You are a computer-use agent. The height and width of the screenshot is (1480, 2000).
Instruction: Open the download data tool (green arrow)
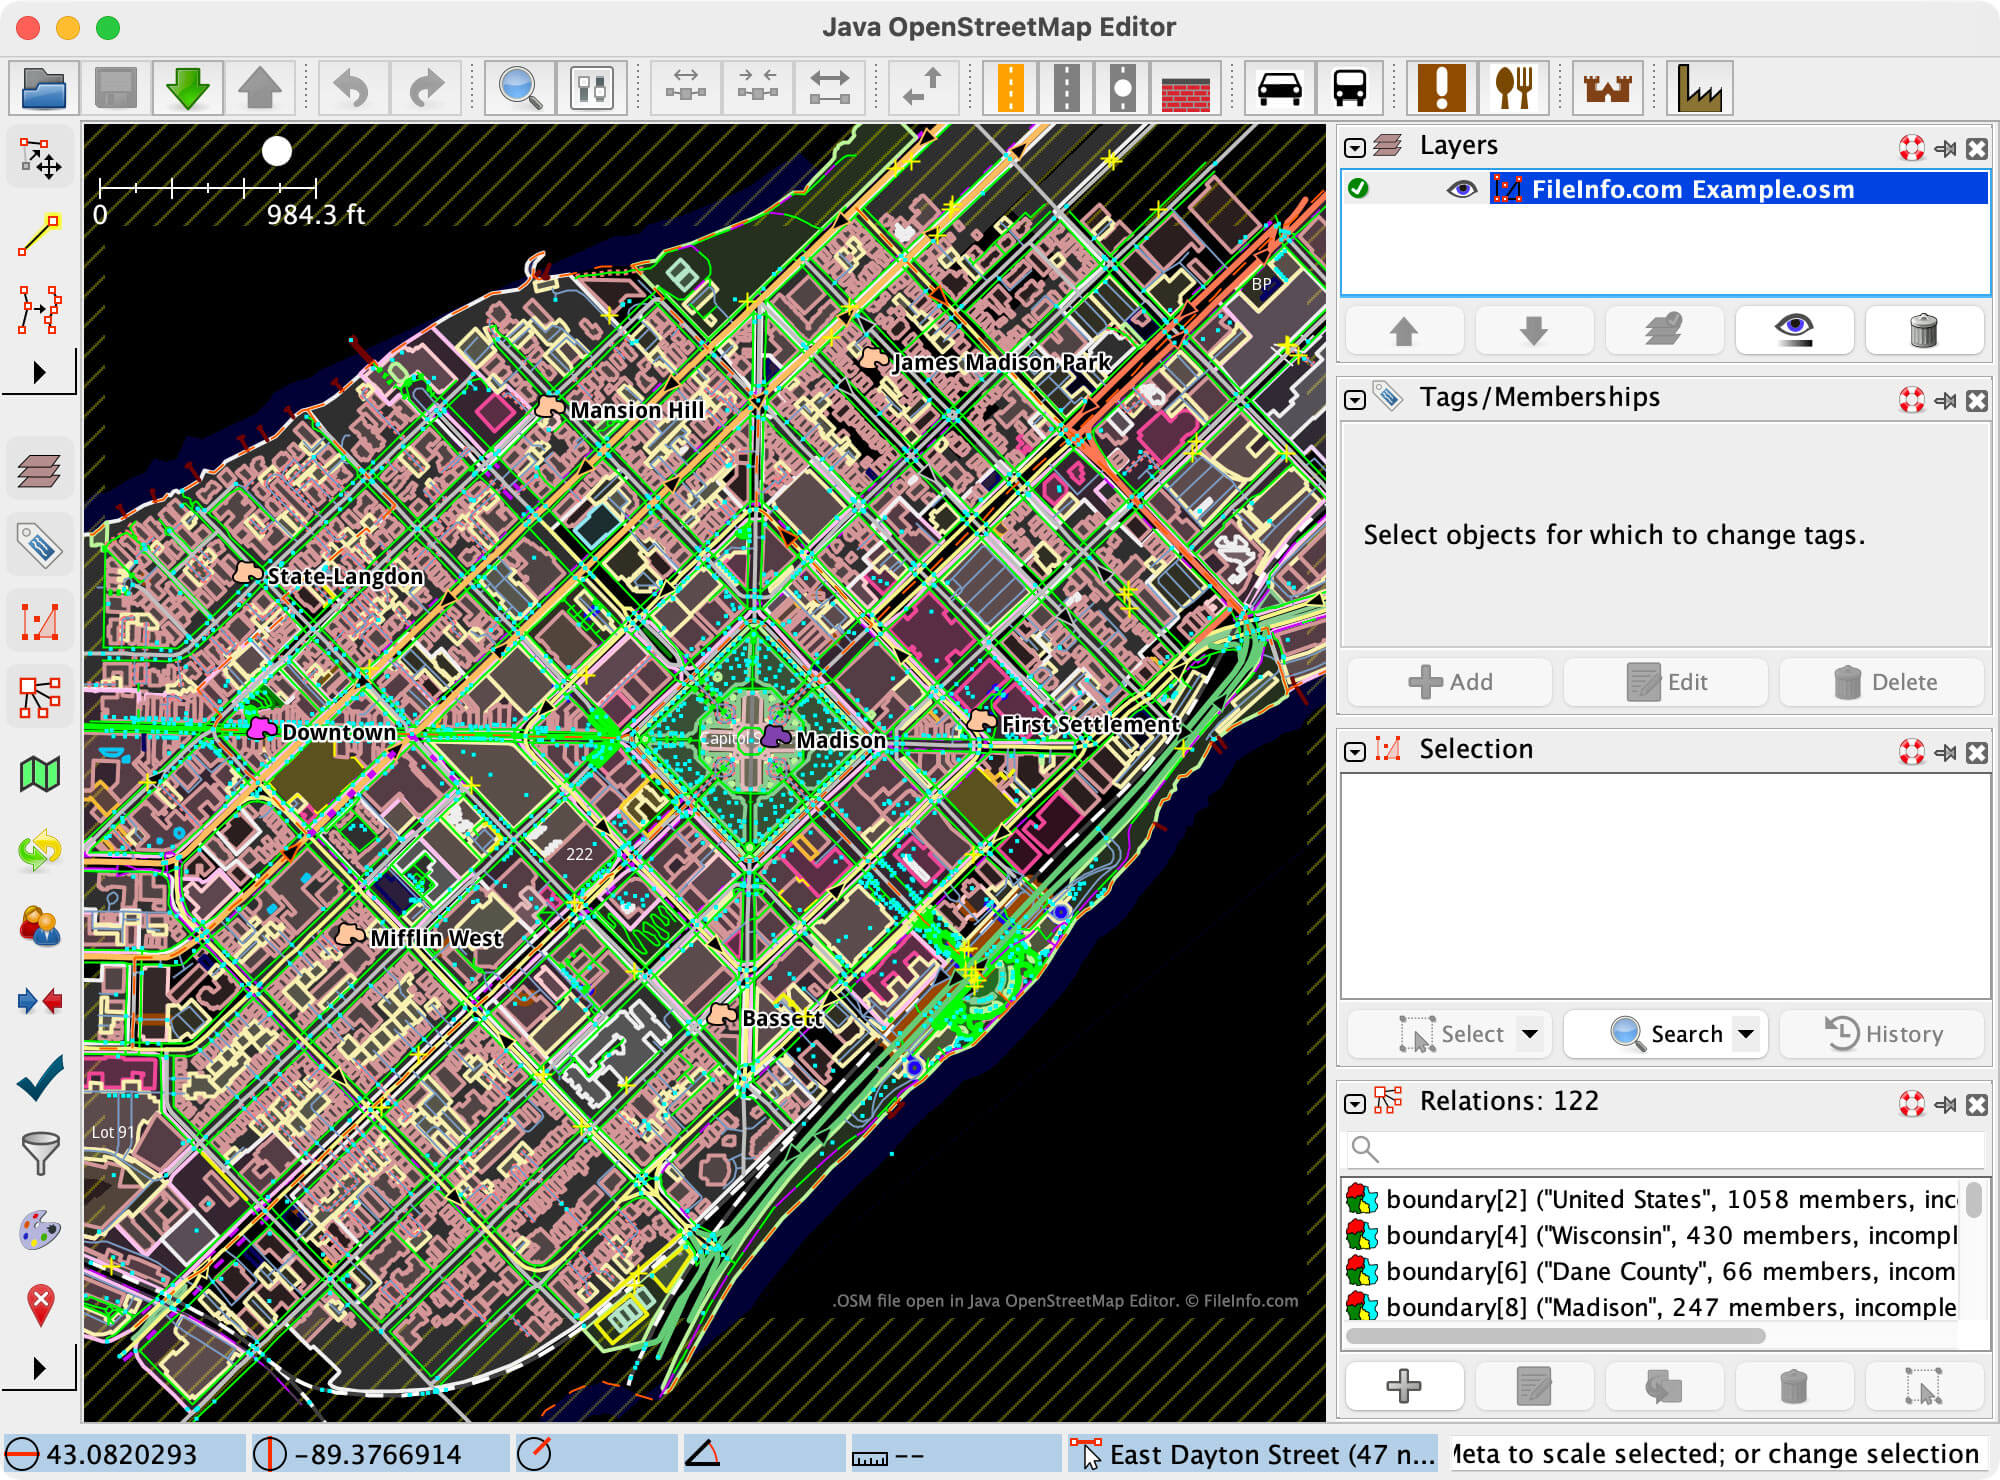click(x=186, y=88)
